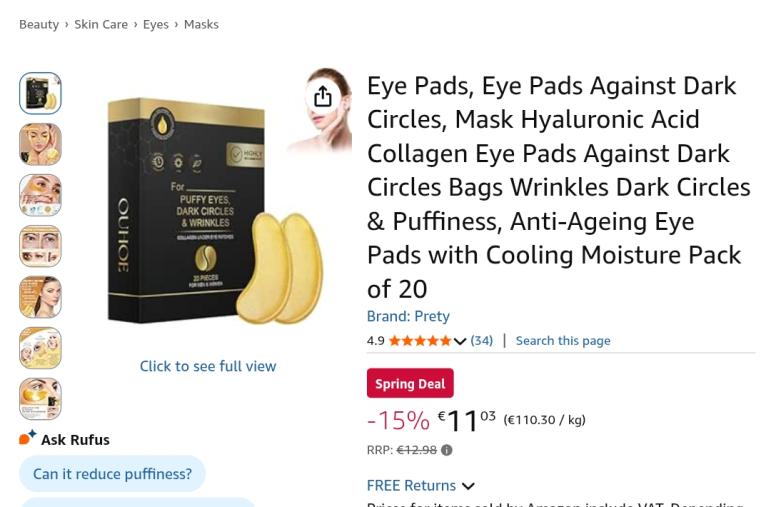Select the second product thumbnail
The image size is (771, 507).
40,145
